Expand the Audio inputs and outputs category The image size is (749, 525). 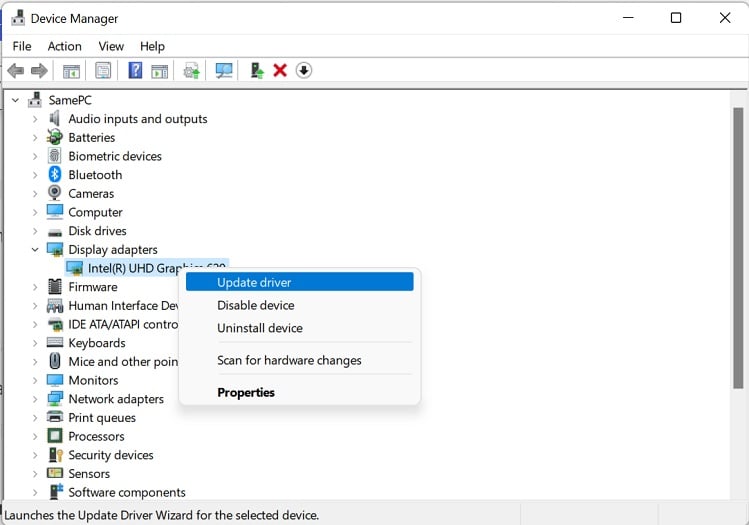[35, 119]
